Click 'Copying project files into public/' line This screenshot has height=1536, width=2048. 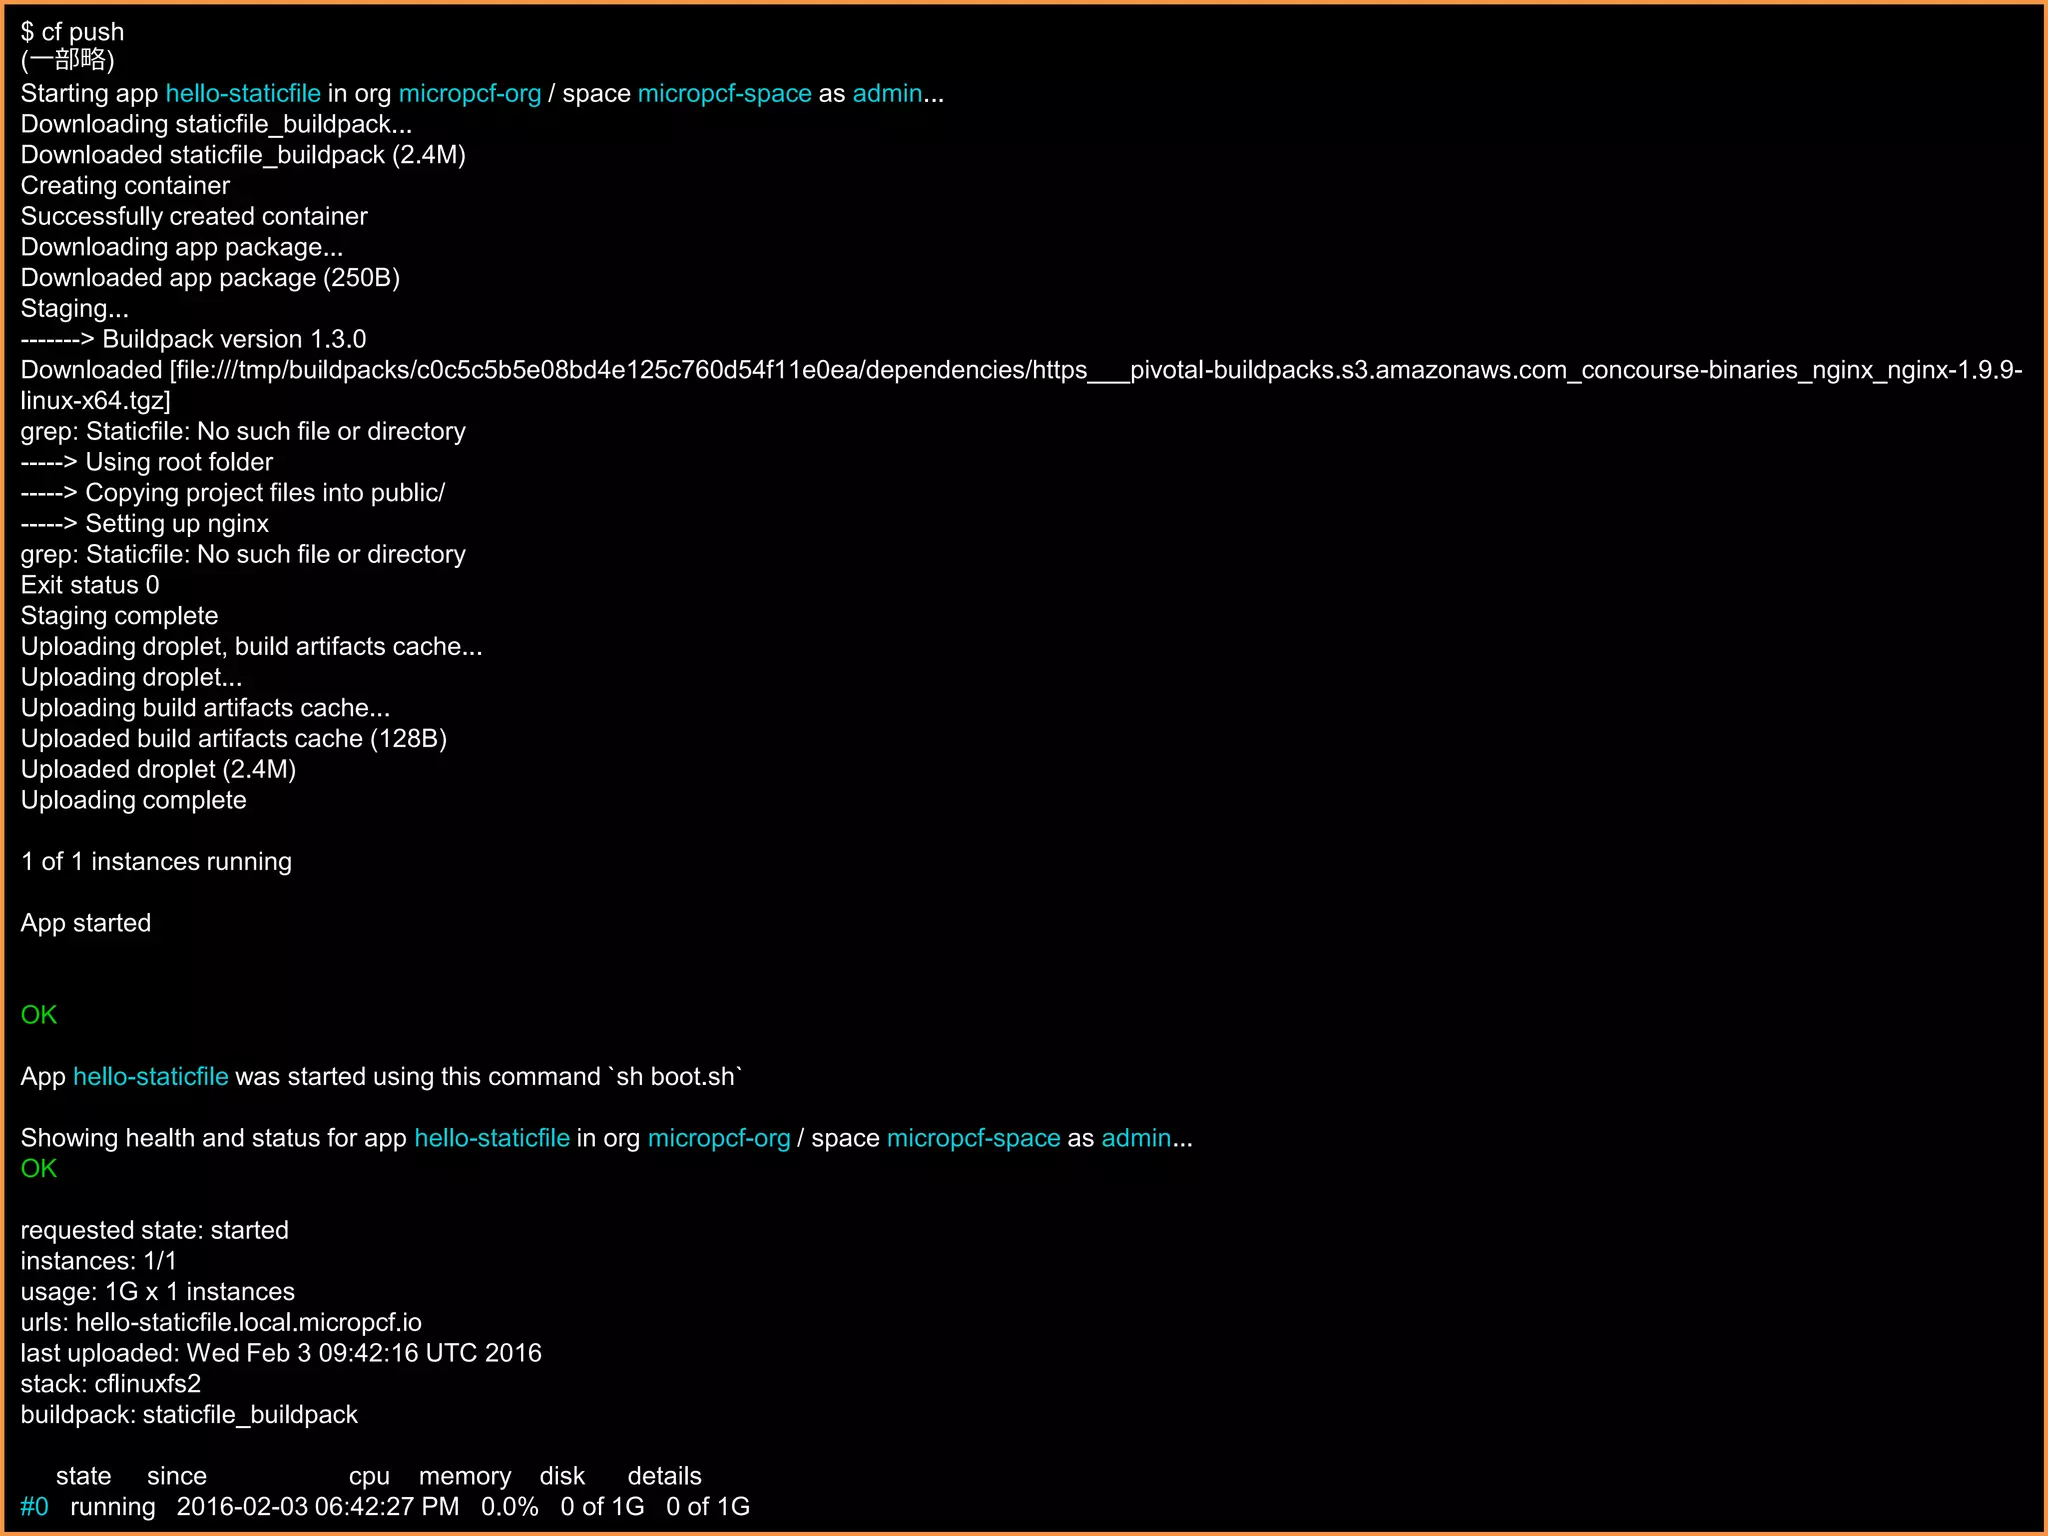tap(233, 493)
